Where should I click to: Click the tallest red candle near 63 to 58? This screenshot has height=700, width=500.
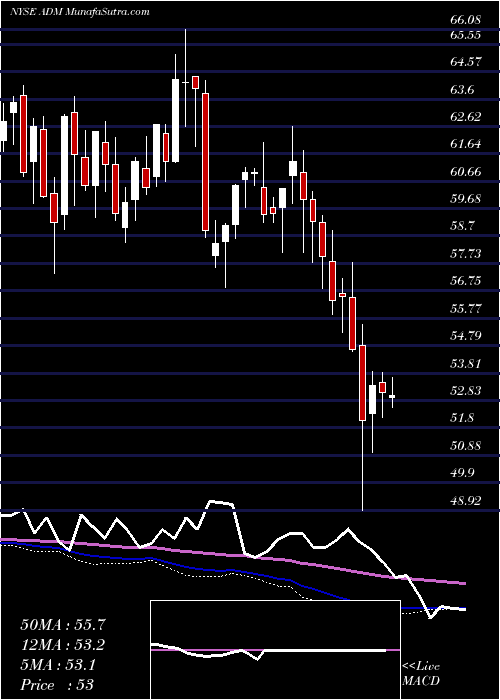click(205, 162)
